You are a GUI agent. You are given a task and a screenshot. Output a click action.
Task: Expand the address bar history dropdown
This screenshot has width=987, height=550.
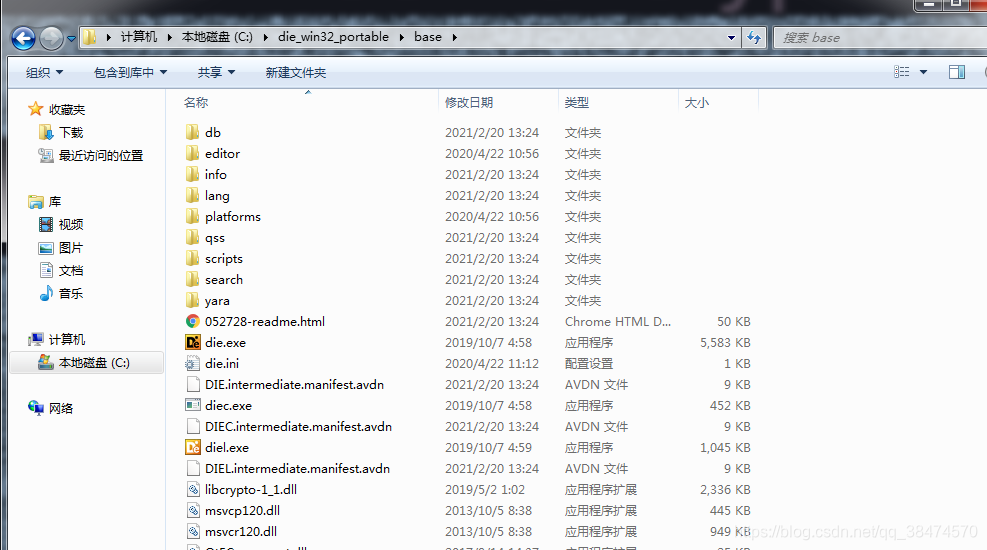click(x=731, y=38)
